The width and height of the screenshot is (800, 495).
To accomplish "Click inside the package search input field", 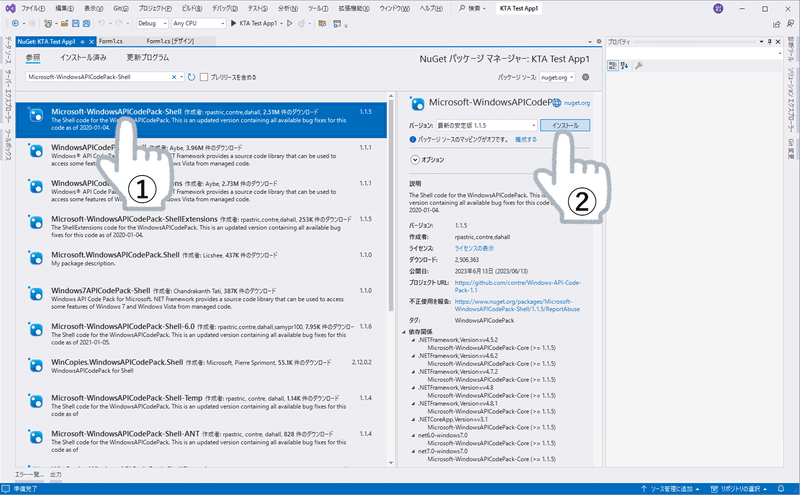I will (x=98, y=77).
